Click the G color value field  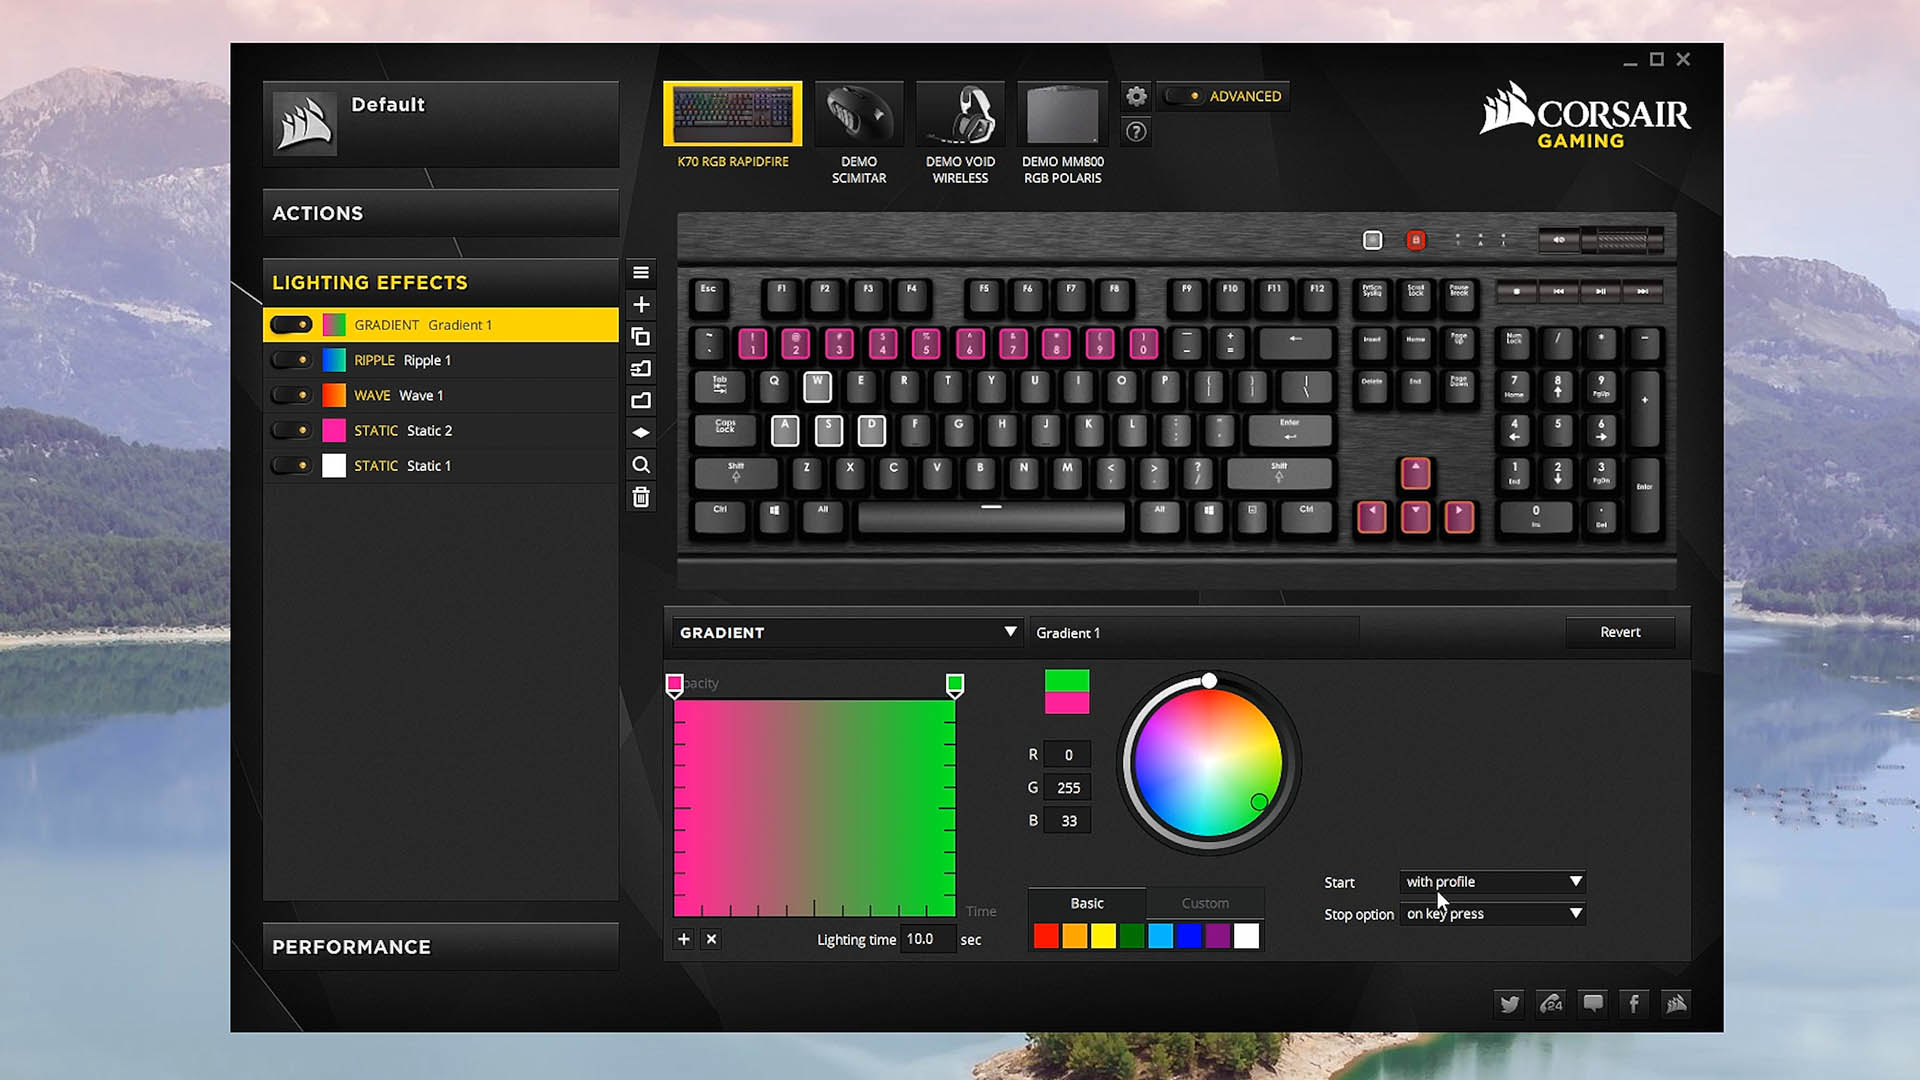[1067, 788]
